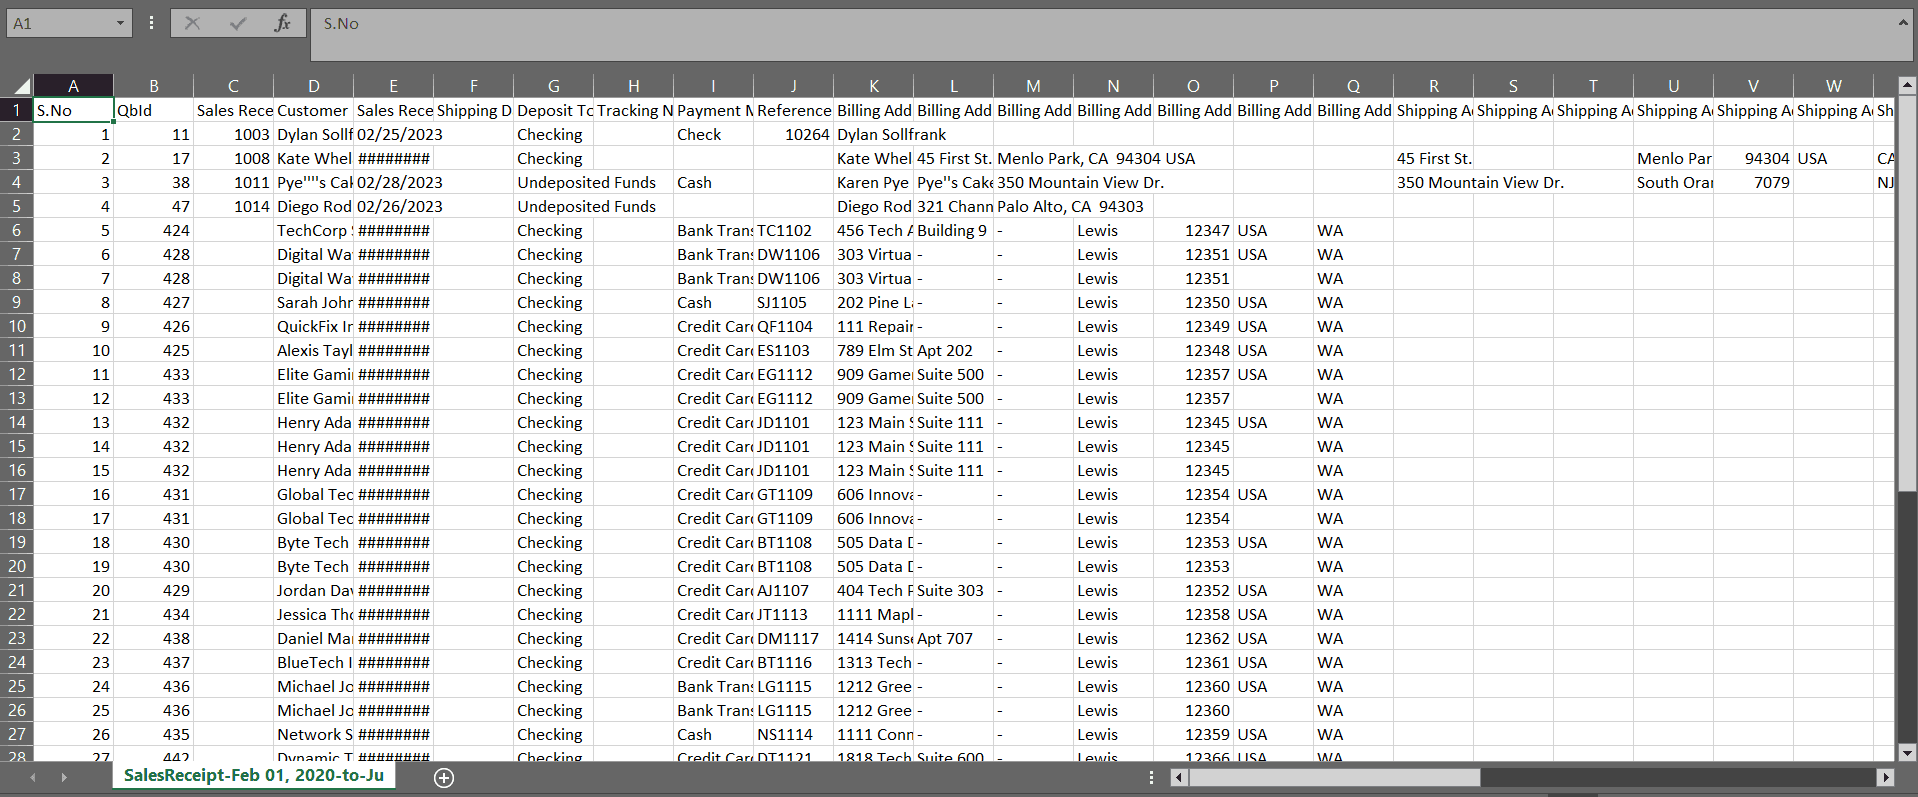The height and width of the screenshot is (797, 1918).
Task: Click customer cell BlueTech
Action: [313, 662]
